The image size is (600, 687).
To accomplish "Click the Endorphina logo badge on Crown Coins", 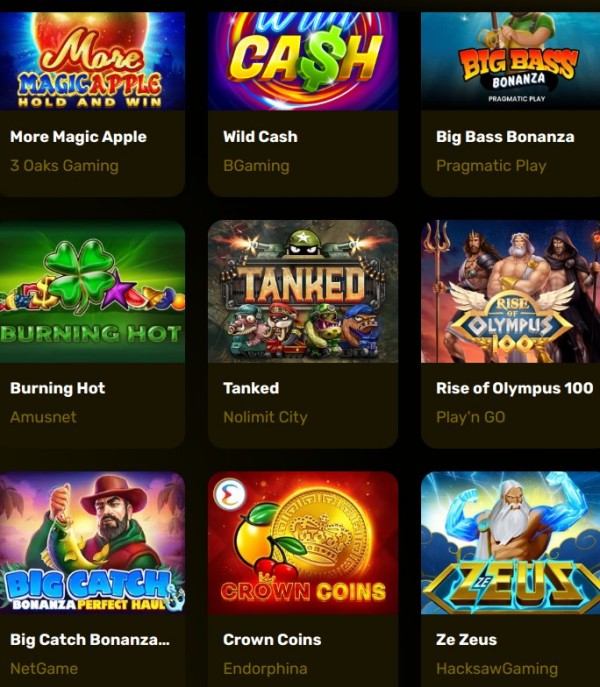I will [230, 494].
